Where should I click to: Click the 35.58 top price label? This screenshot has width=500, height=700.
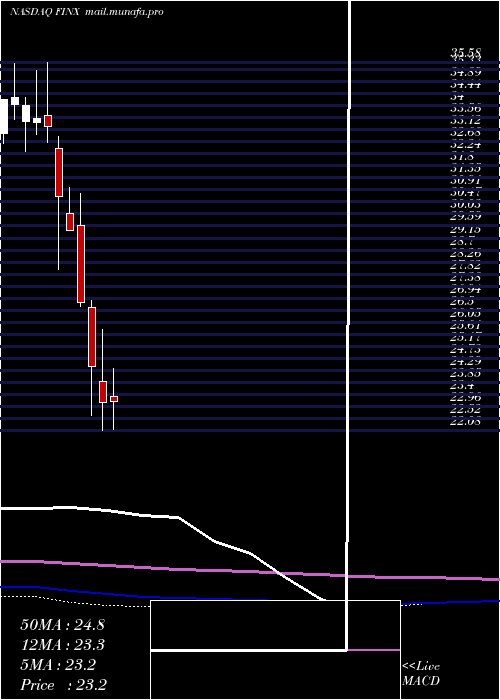[x=465, y=54]
